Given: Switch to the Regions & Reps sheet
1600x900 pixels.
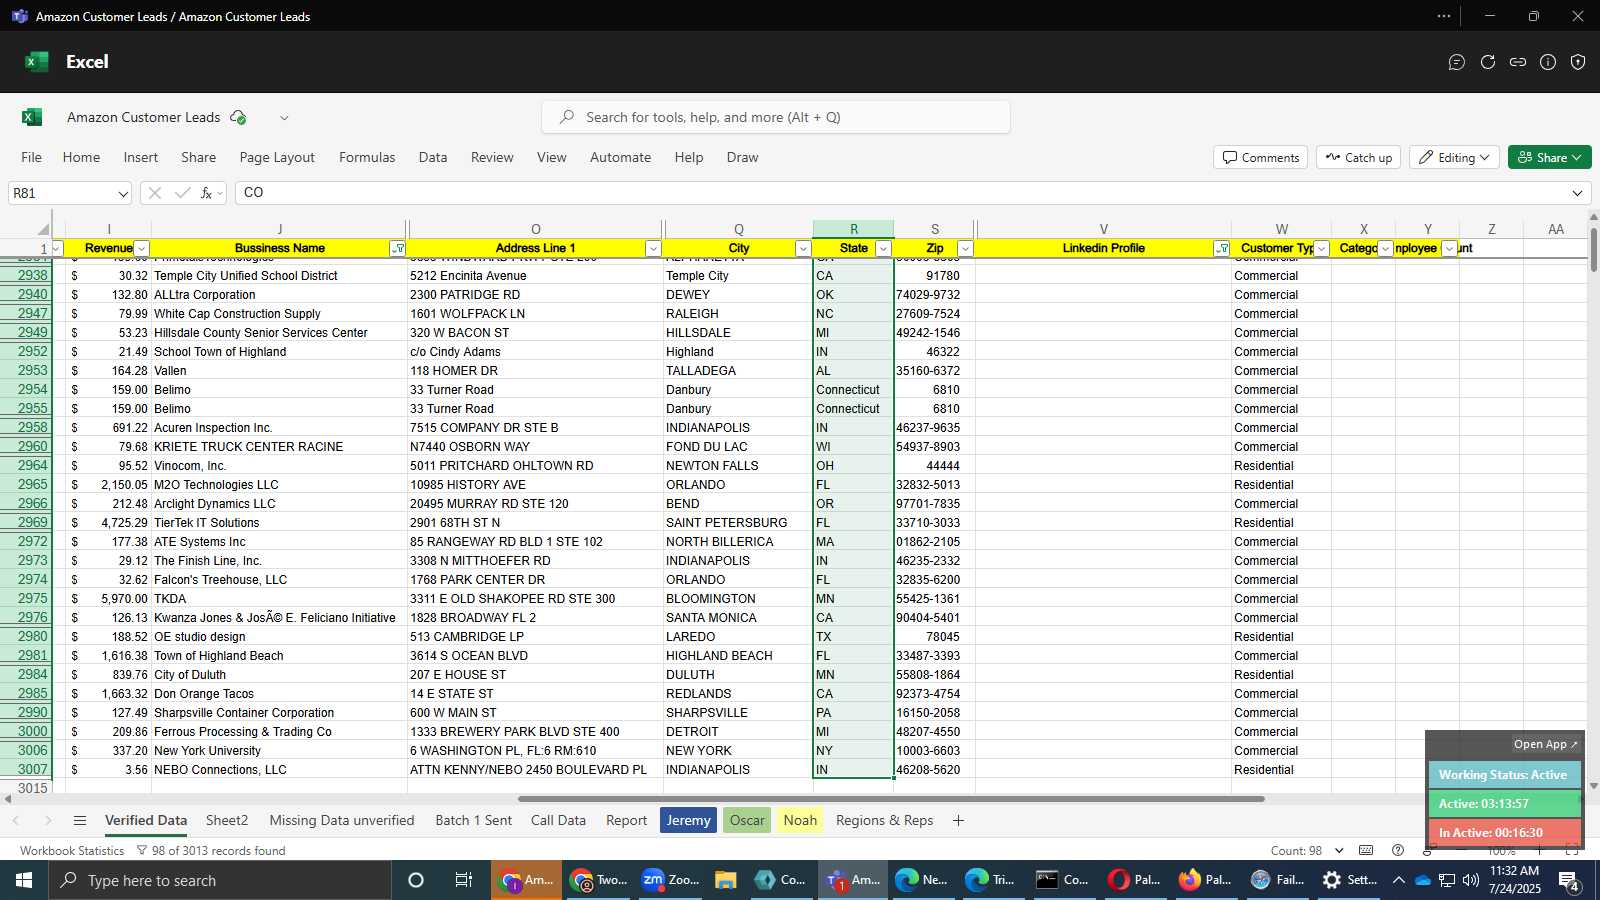Looking at the screenshot, I should (884, 820).
